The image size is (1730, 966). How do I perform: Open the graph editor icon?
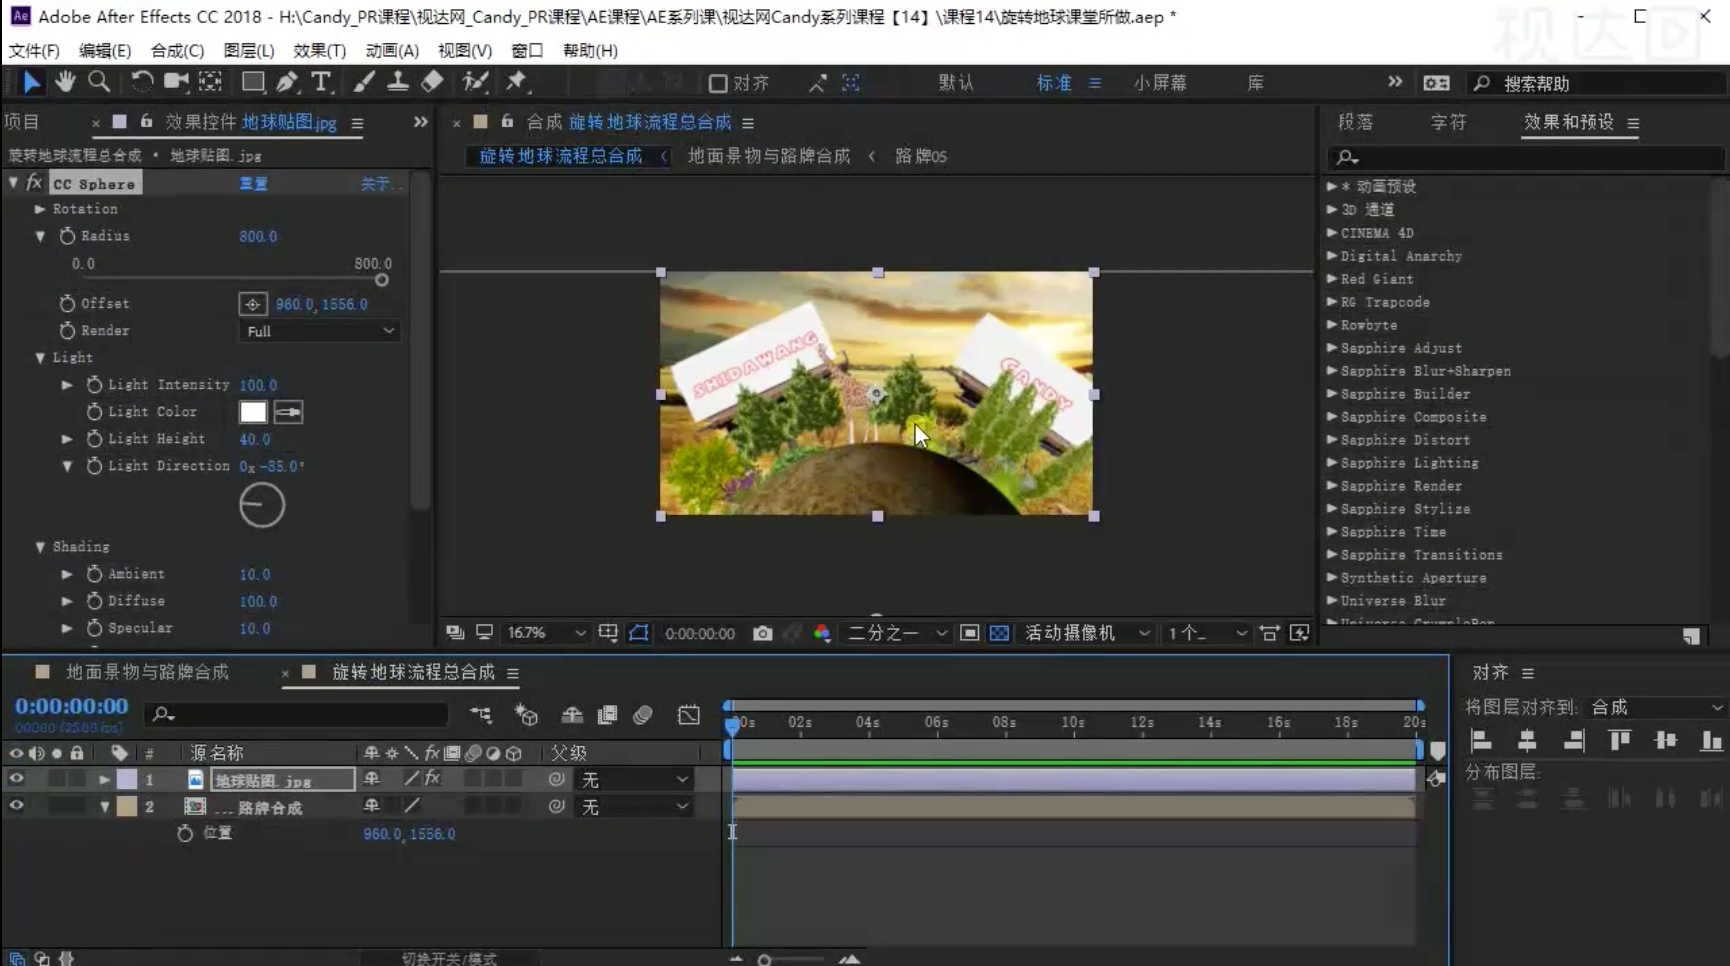tap(689, 715)
